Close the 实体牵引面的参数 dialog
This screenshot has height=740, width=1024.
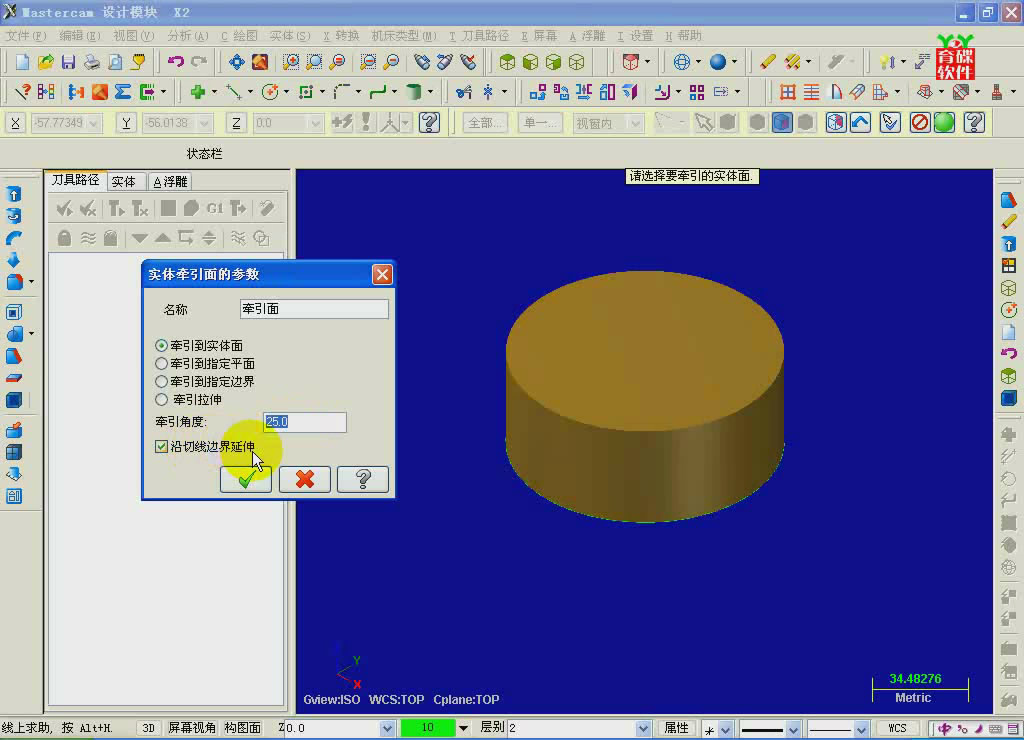tap(382, 274)
